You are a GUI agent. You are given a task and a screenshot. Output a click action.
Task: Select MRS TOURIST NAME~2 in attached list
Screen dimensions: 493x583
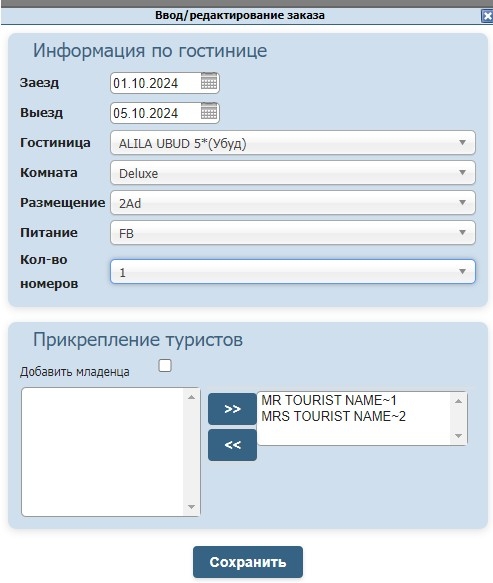[x=334, y=416]
